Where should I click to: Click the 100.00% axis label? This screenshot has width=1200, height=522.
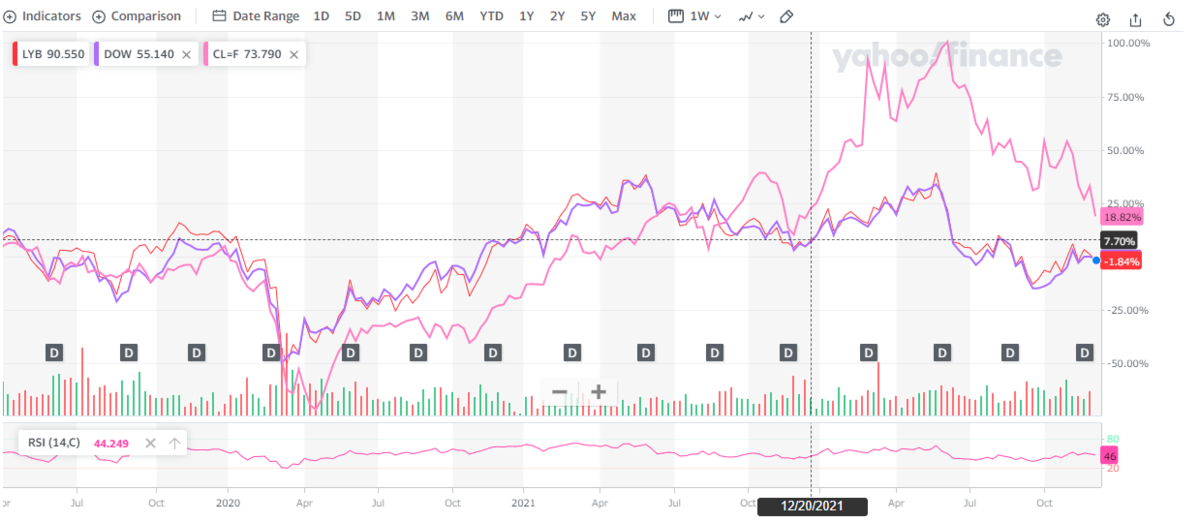click(1127, 44)
